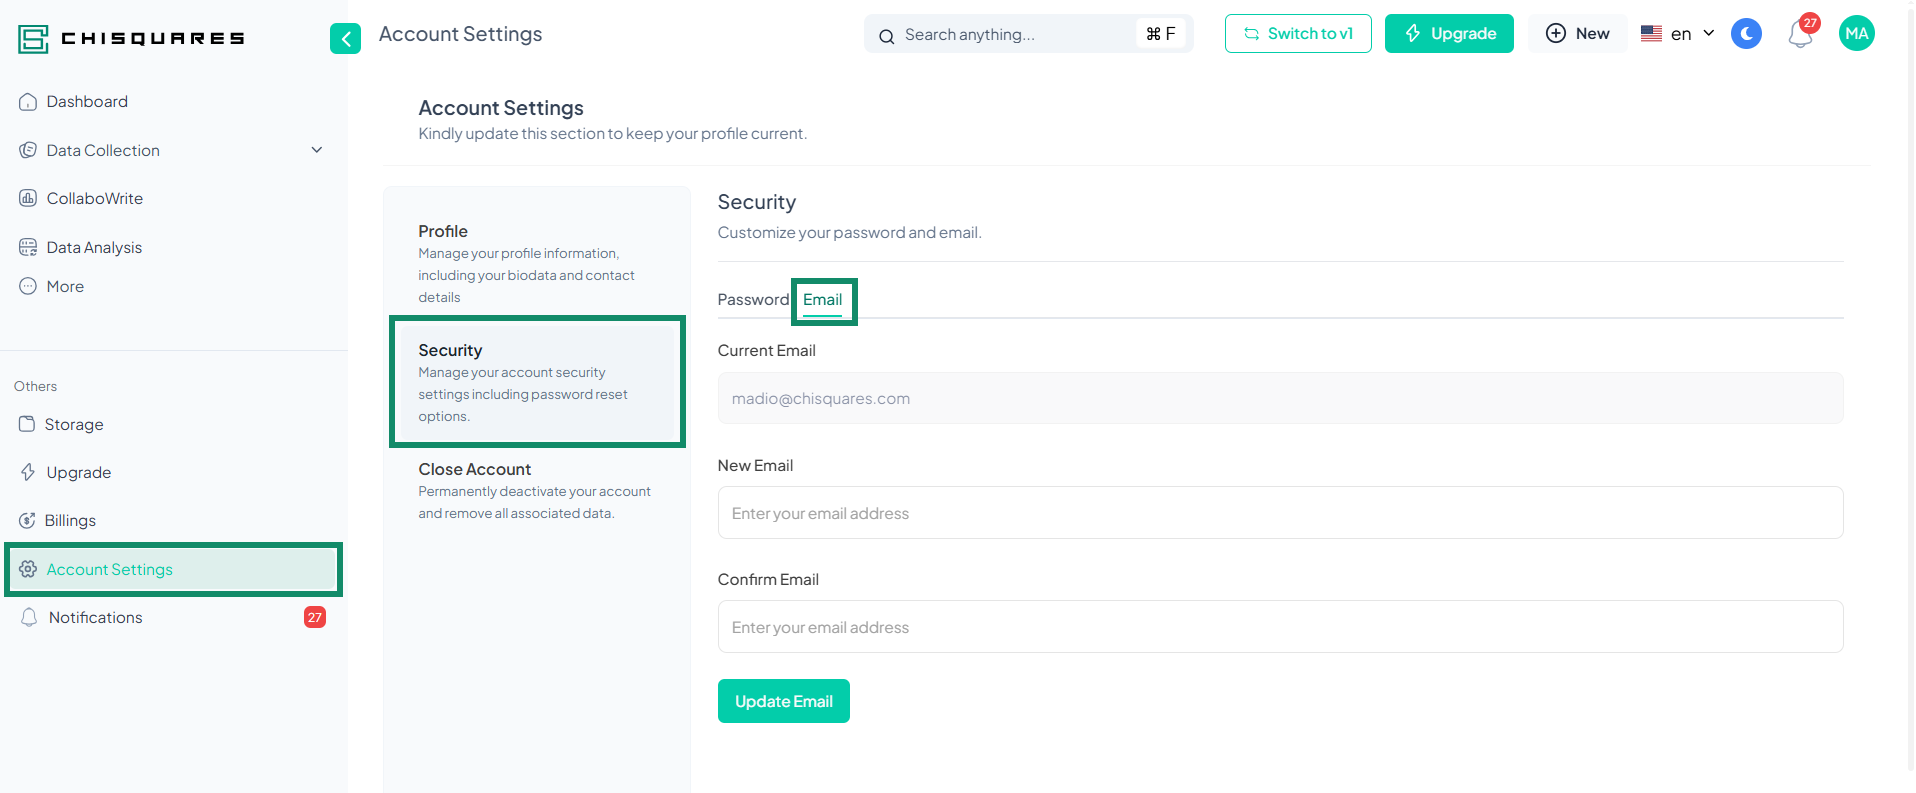Select the Email tab
Viewport: 1916px width, 793px height.
[823, 300]
